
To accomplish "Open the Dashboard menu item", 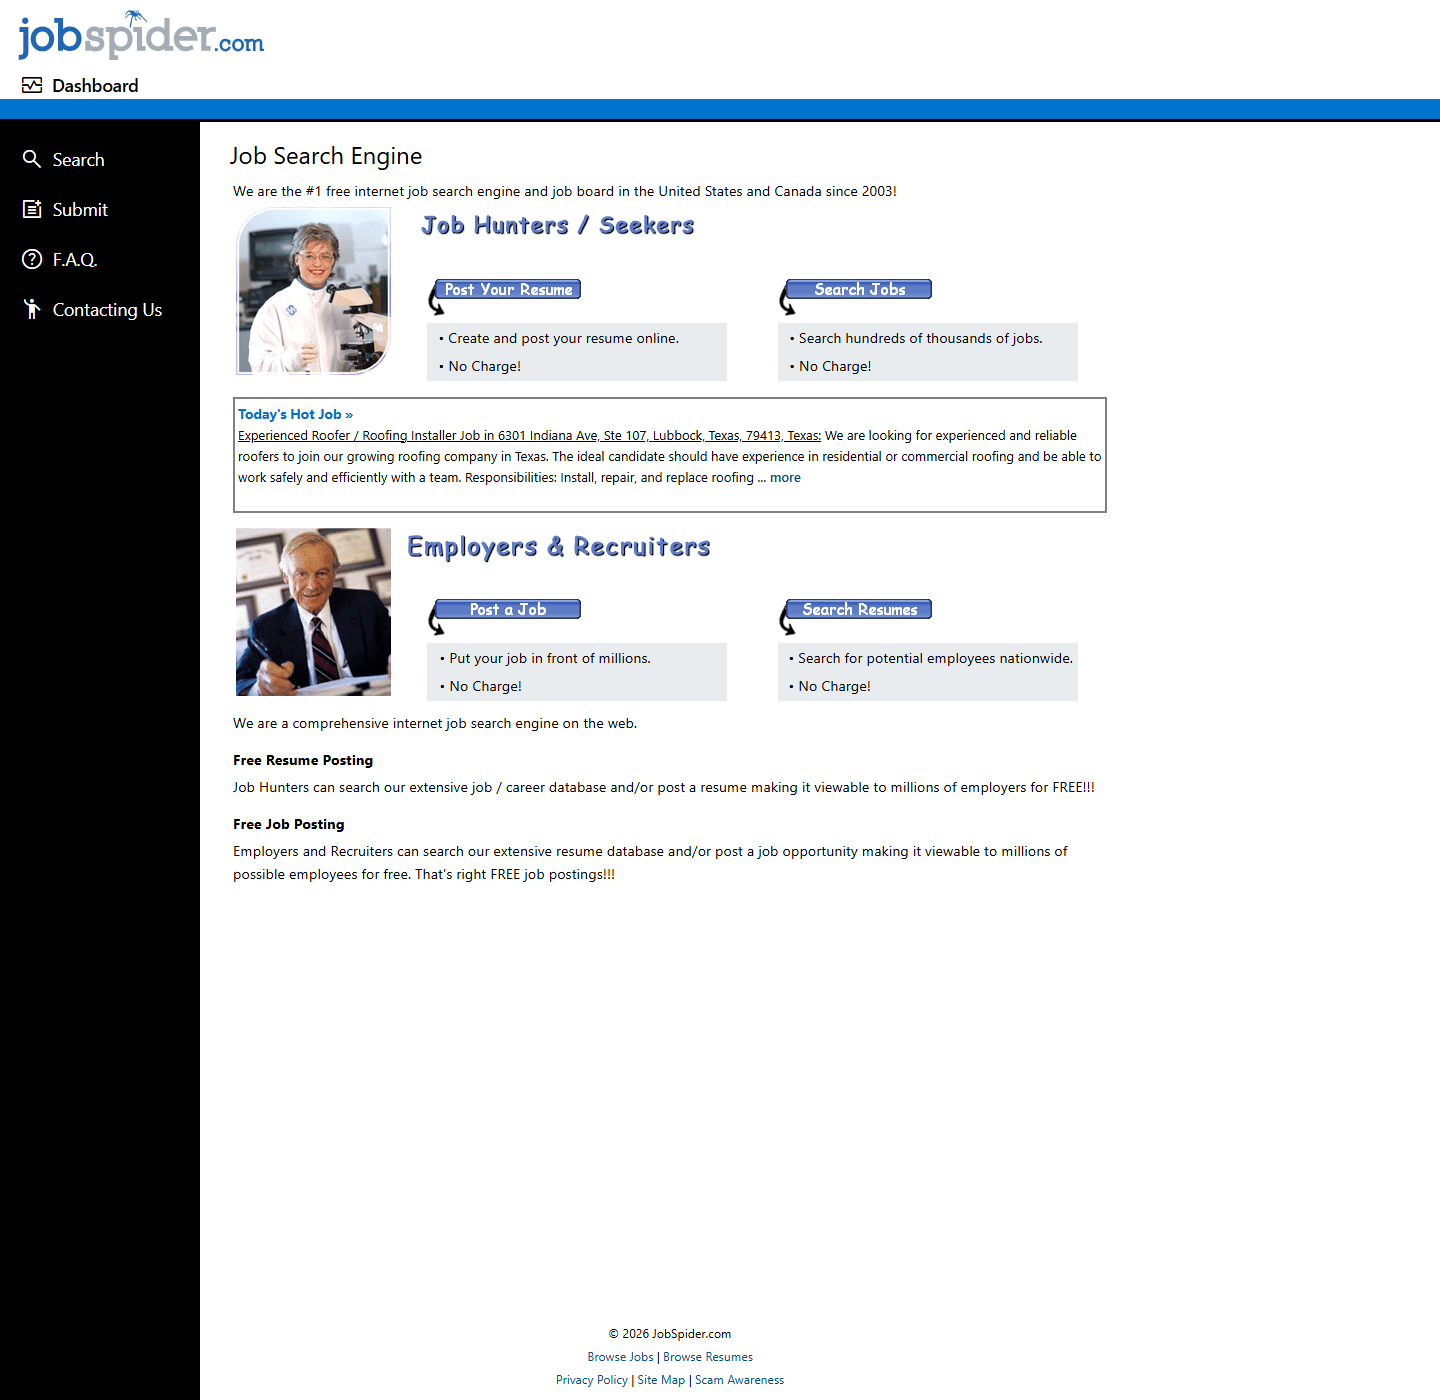I will click(x=95, y=86).
